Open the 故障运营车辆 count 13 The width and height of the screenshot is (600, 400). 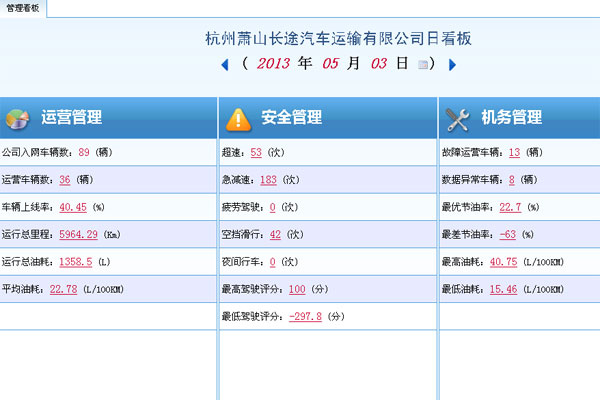(514, 152)
